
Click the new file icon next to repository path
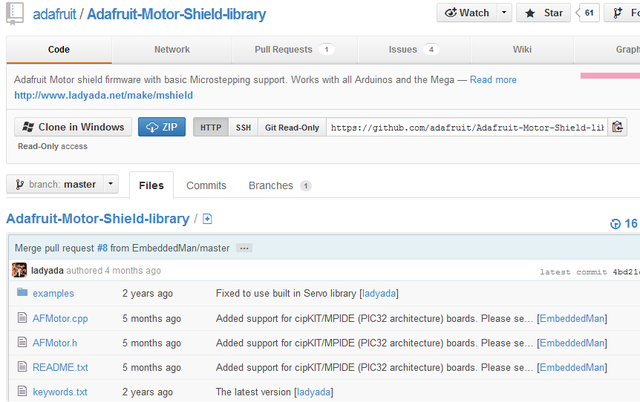[207, 219]
